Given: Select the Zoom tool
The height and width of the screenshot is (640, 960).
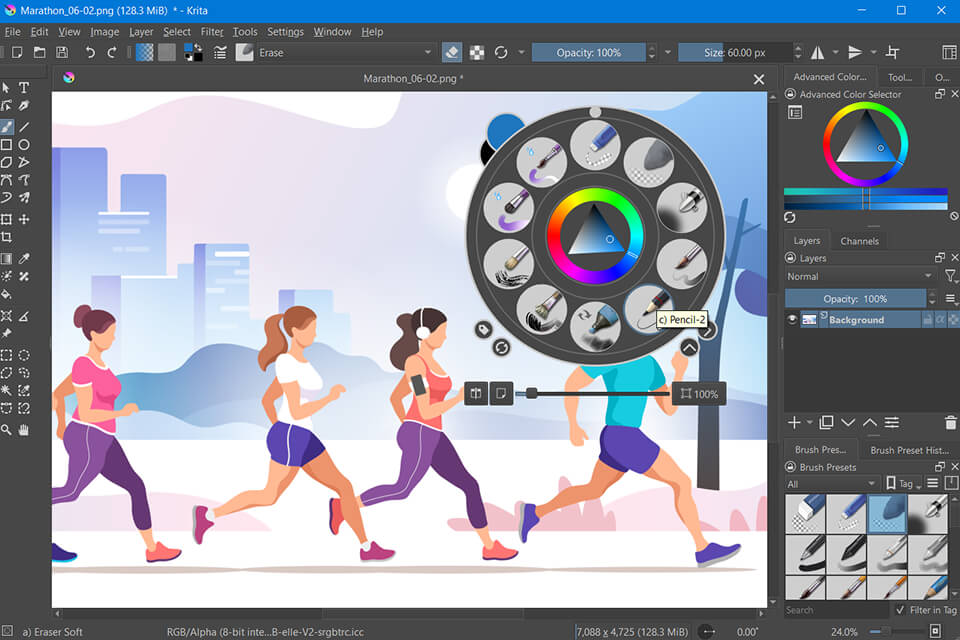Looking at the screenshot, I should pyautogui.click(x=6, y=429).
